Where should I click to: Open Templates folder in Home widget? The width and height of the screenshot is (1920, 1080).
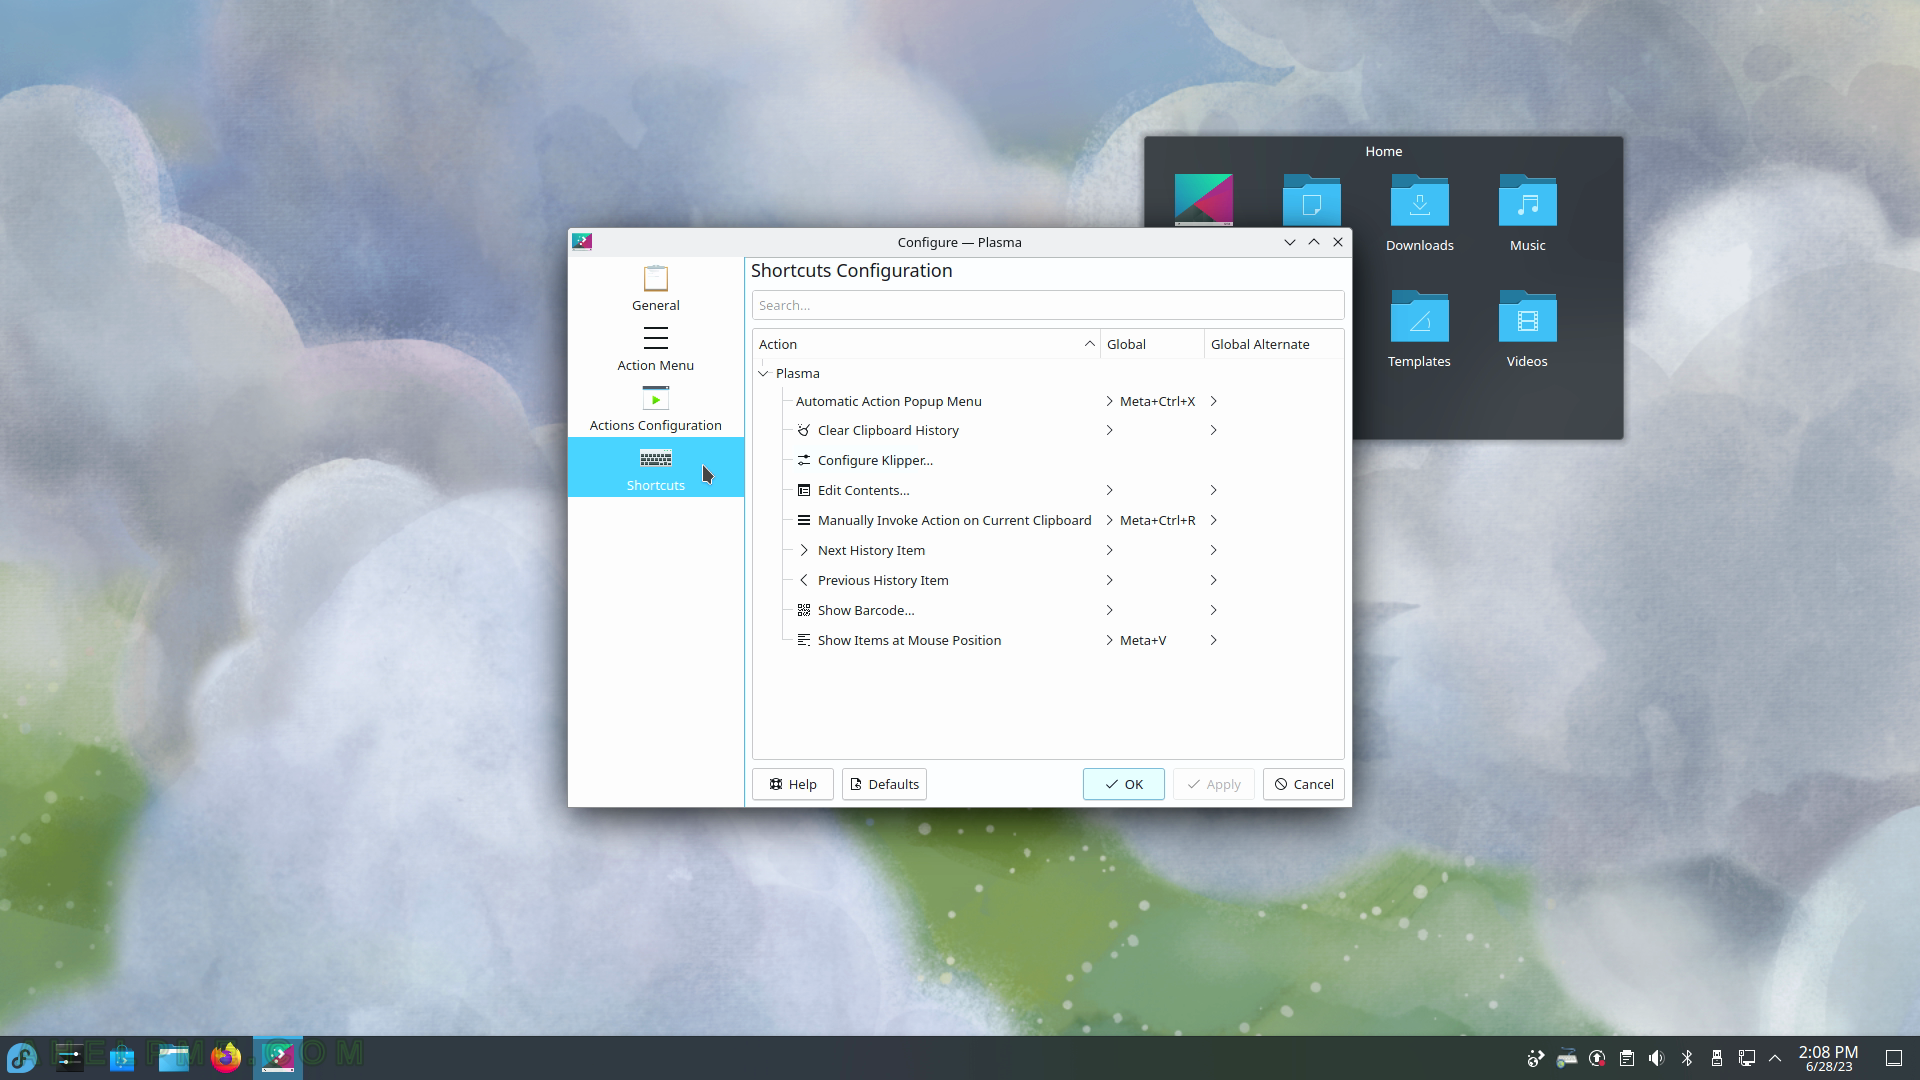point(1419,330)
